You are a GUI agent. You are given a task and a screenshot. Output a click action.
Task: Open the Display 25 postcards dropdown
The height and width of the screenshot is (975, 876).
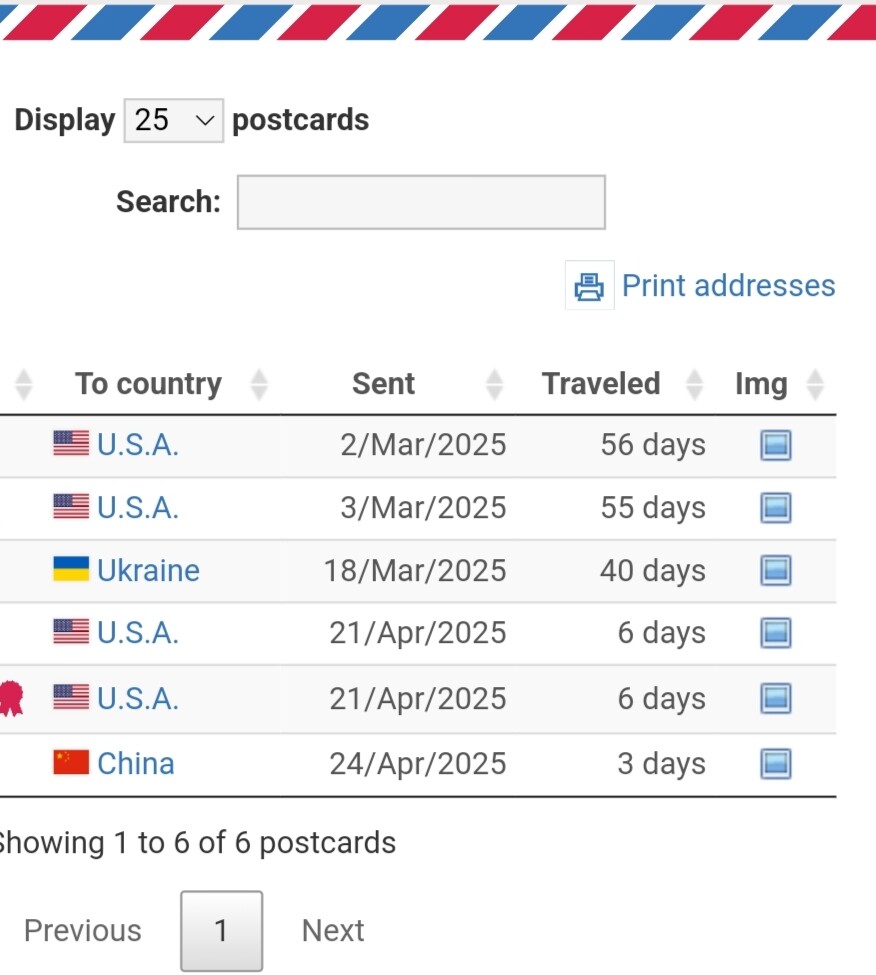tap(173, 121)
